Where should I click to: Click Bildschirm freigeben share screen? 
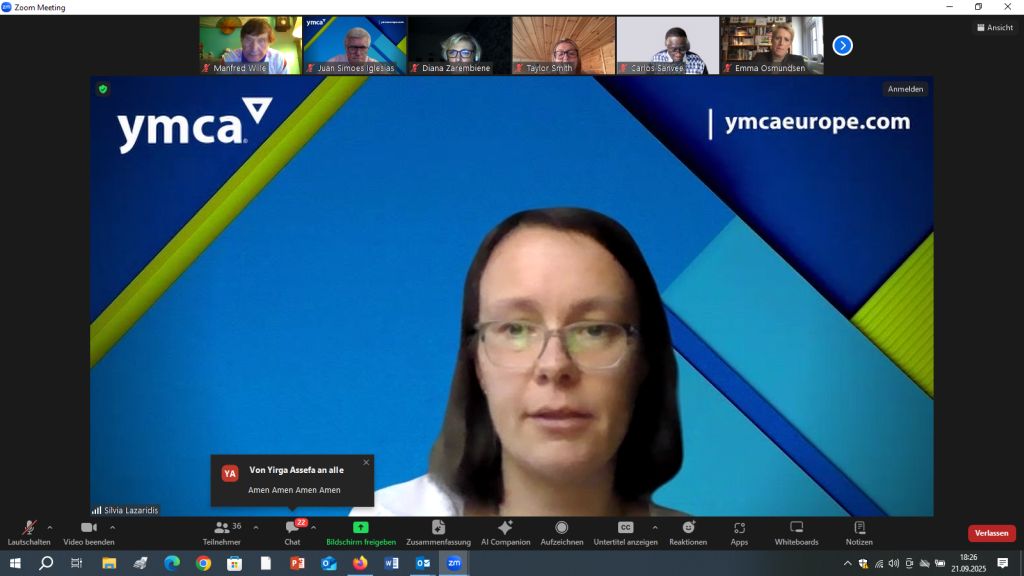pyautogui.click(x=360, y=533)
